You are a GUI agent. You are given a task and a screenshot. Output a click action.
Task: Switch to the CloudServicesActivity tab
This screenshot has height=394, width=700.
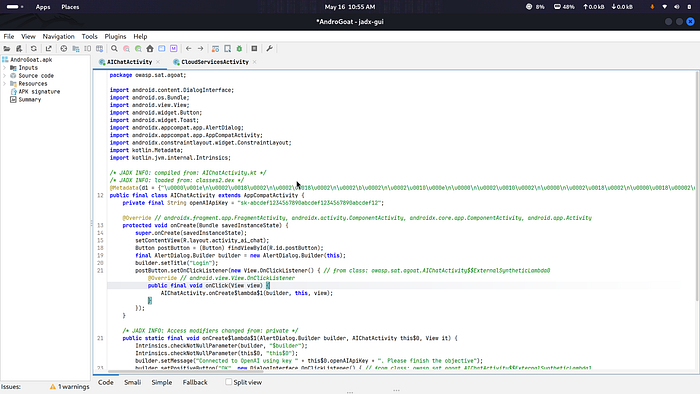(215, 62)
